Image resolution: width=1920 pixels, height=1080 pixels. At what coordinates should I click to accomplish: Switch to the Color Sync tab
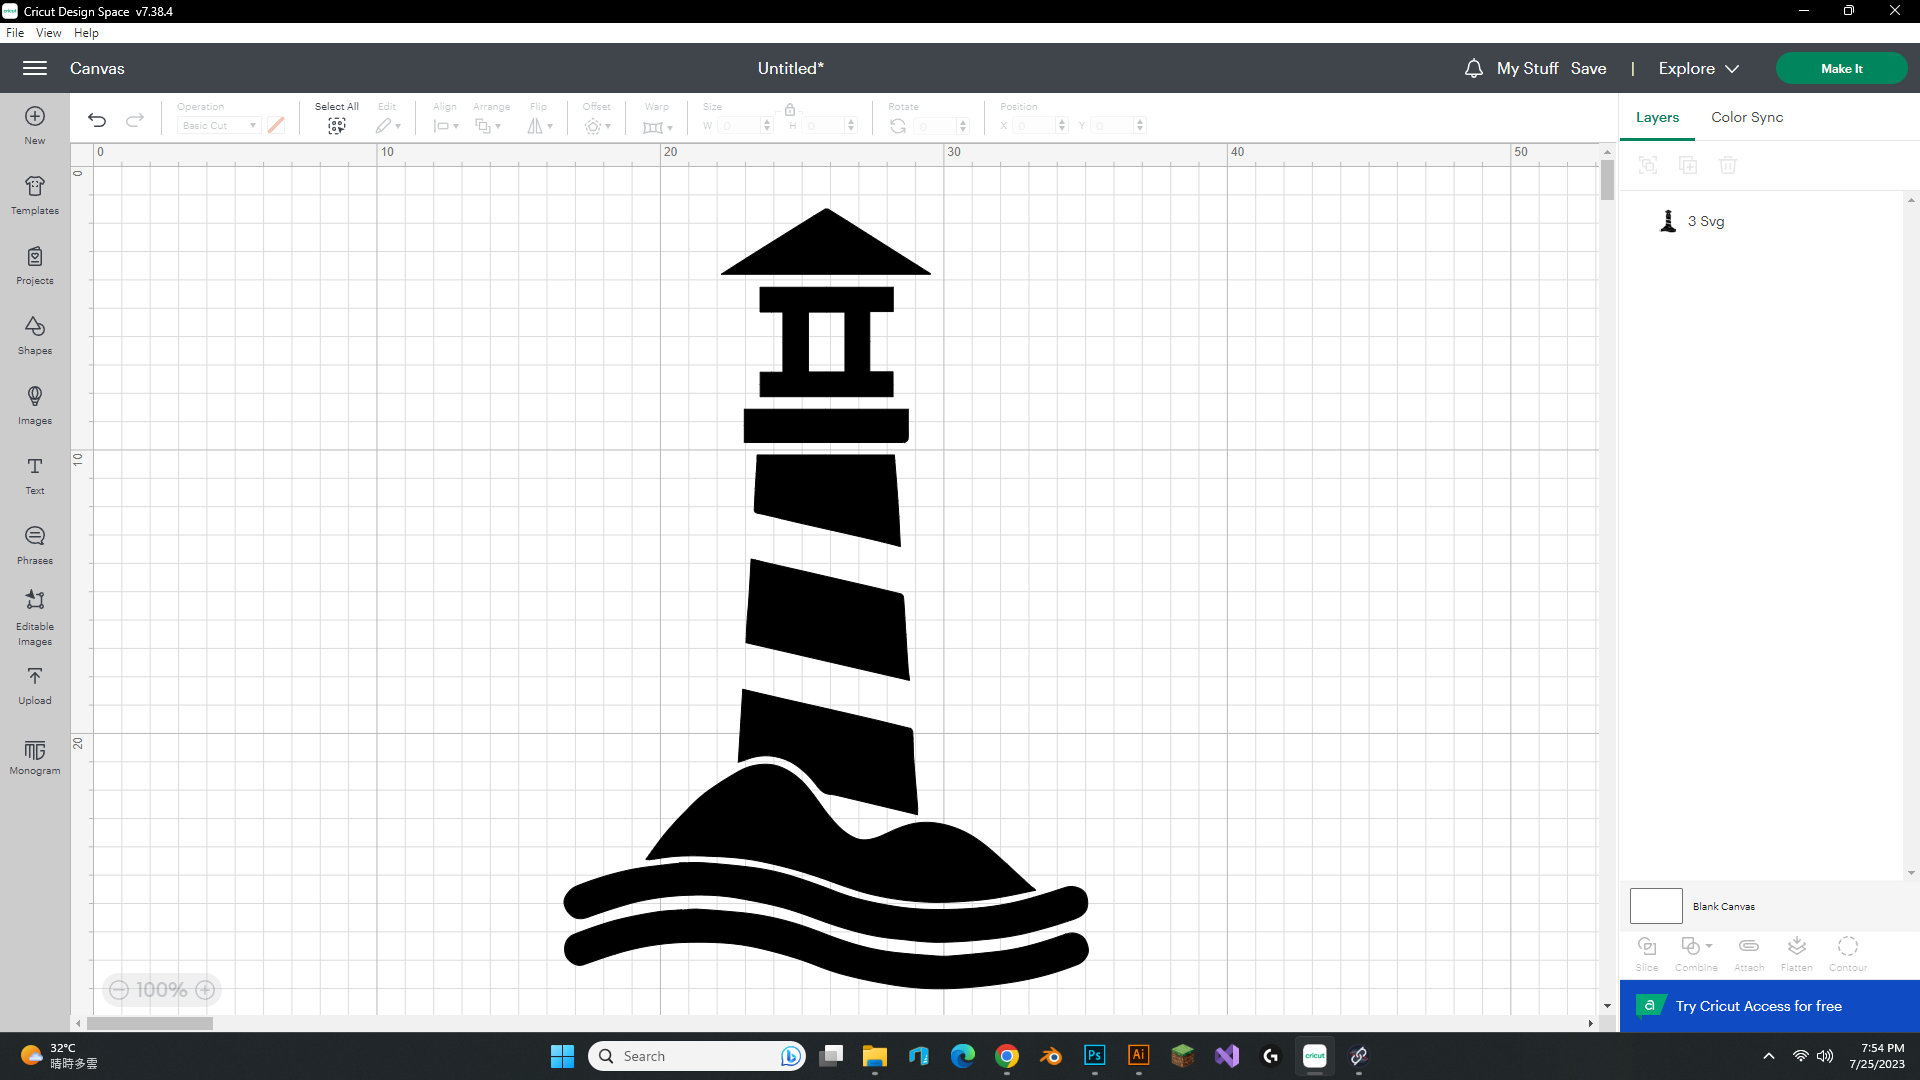[1746, 117]
